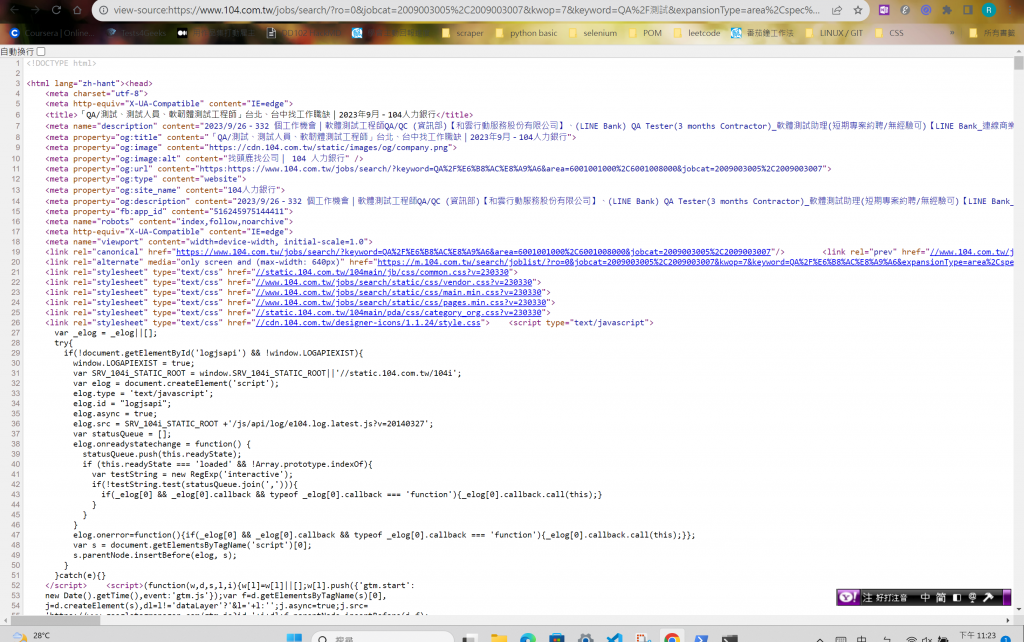Open the scraper bookmarks folder
This screenshot has width=1024, height=642.
click(463, 33)
